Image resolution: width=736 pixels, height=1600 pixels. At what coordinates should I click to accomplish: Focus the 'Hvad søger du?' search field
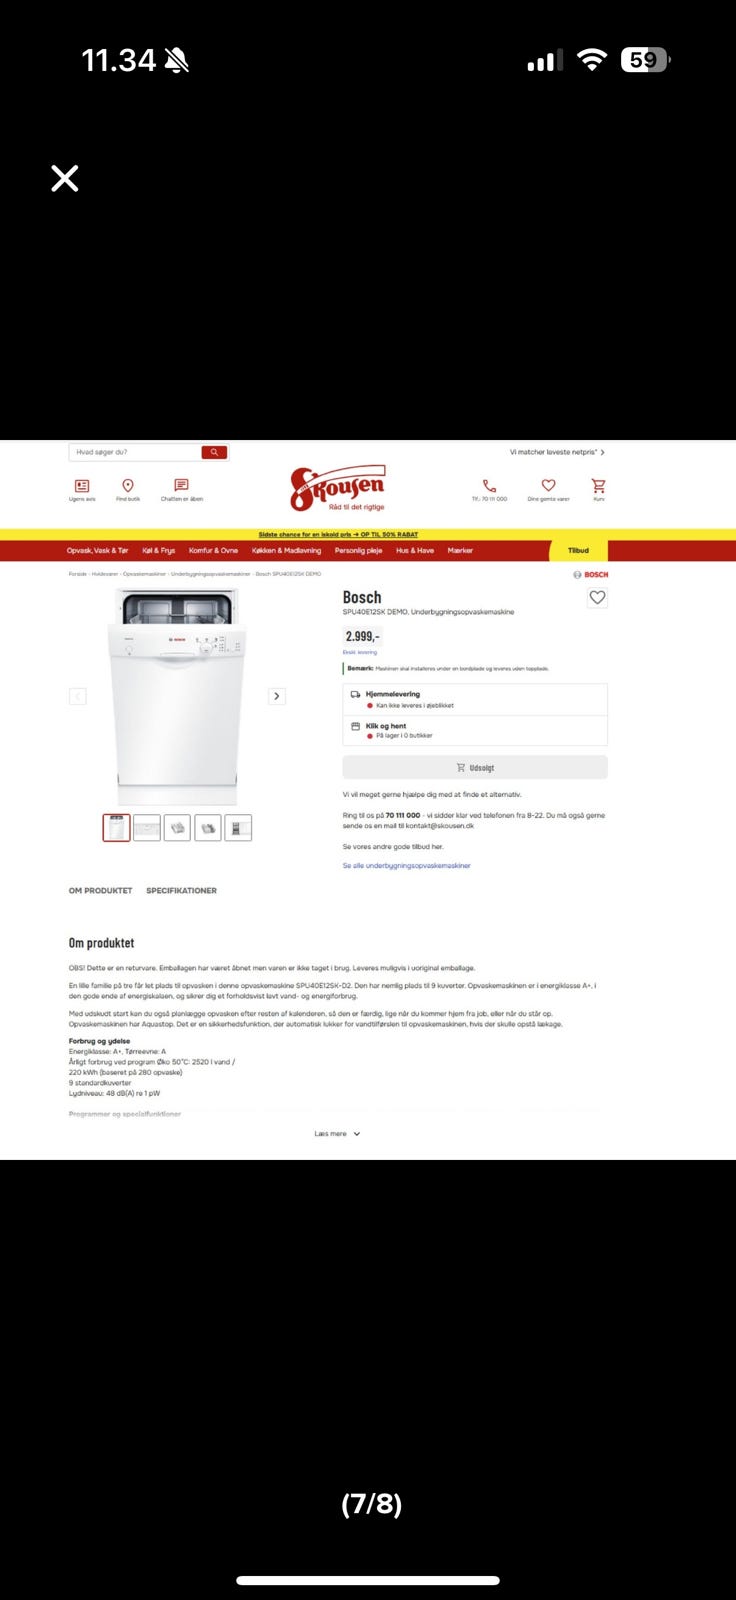click(x=135, y=452)
